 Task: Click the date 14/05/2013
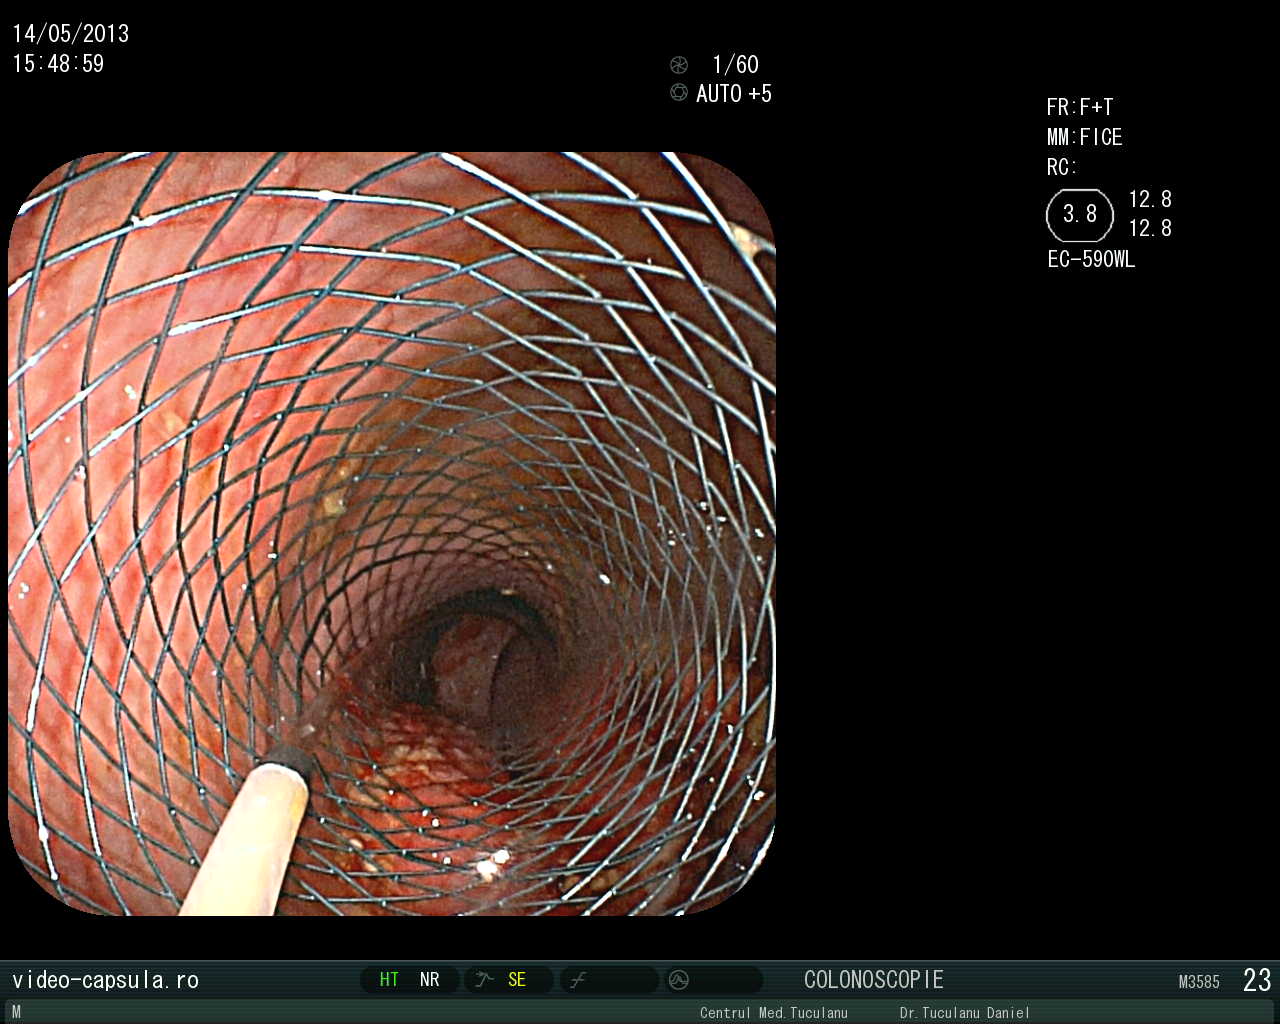click(71, 34)
